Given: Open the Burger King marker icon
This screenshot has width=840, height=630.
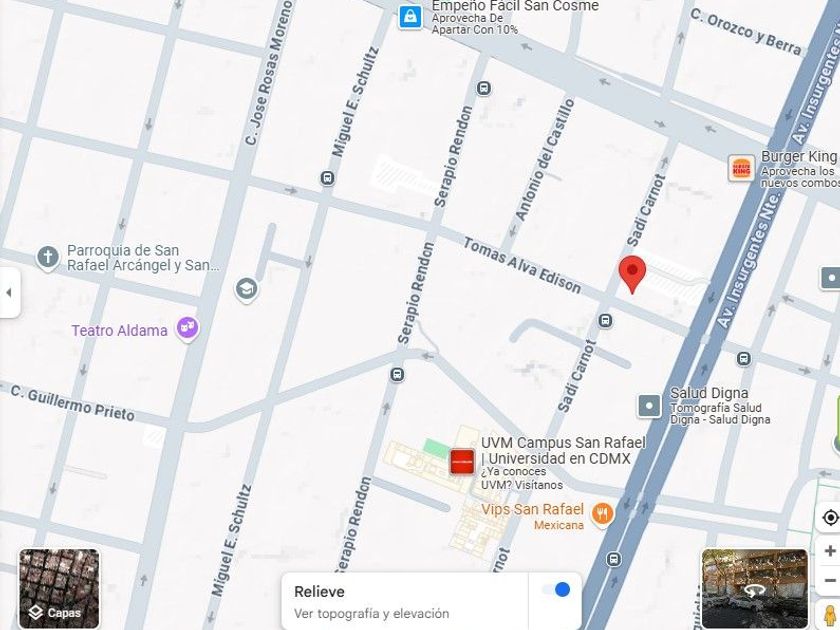Looking at the screenshot, I should pos(741,169).
